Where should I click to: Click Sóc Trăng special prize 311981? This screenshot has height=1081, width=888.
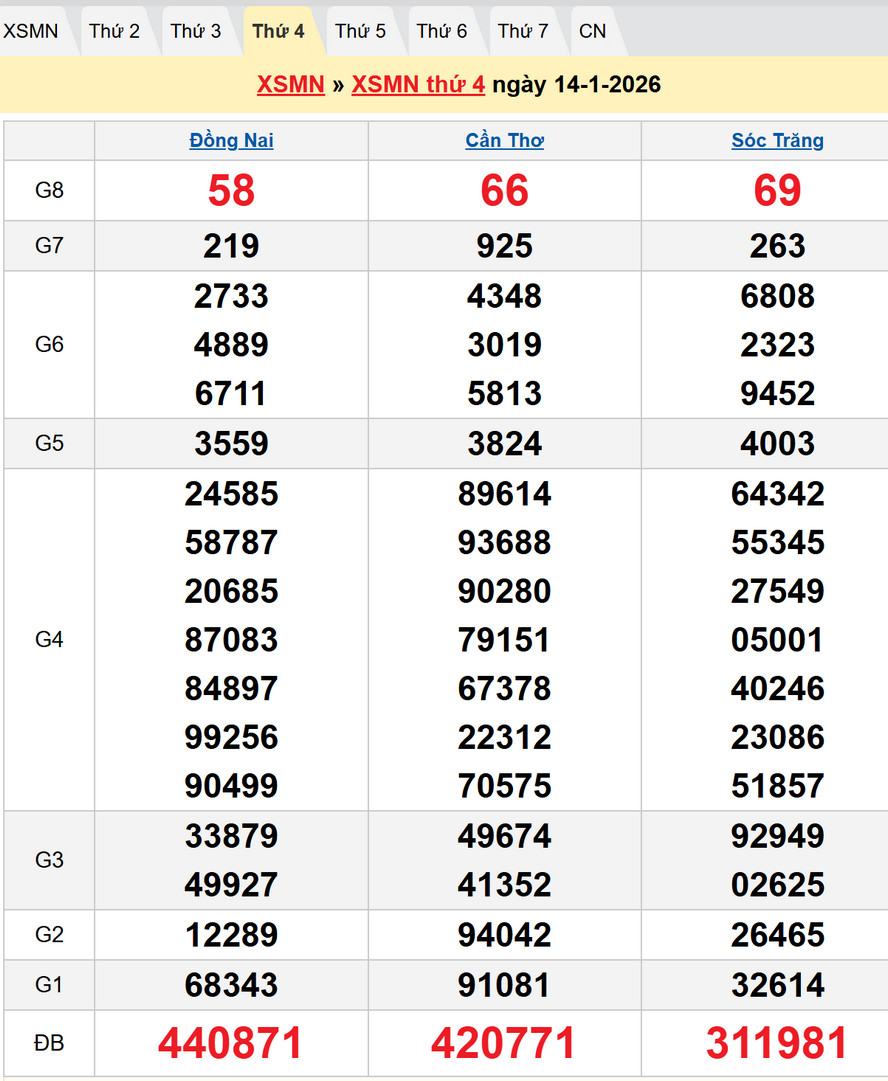pos(777,1043)
